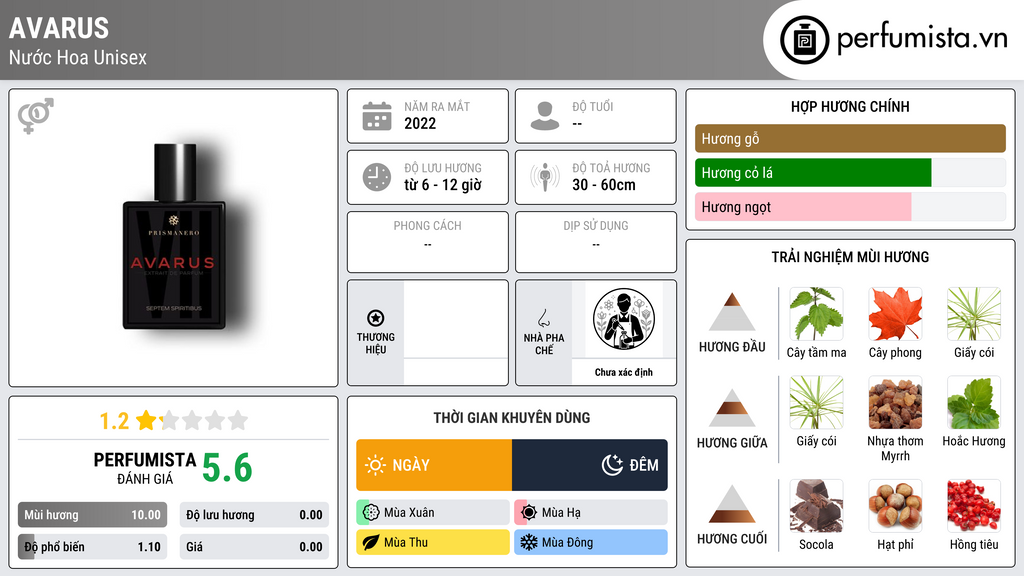Click the star rating row
This screenshot has height=576, width=1024.
[192, 420]
